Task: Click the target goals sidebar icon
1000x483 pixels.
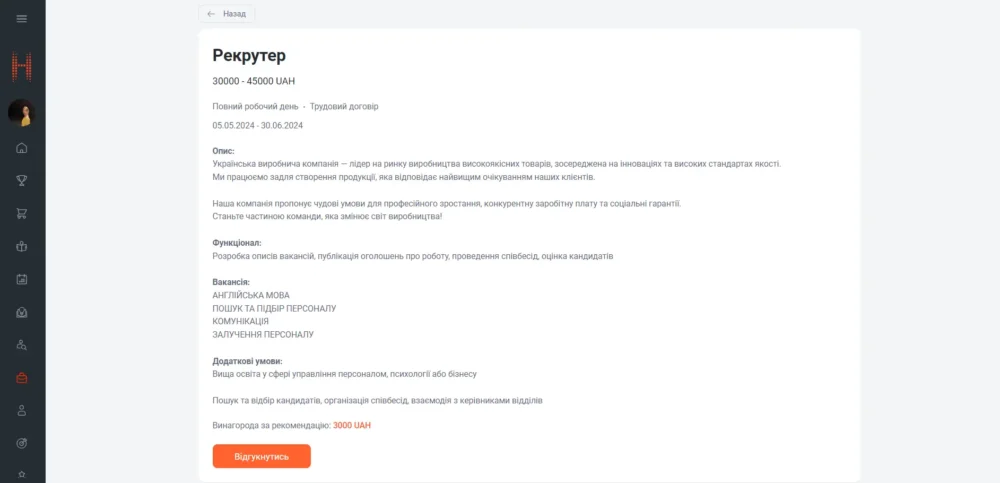Action: click(x=22, y=443)
